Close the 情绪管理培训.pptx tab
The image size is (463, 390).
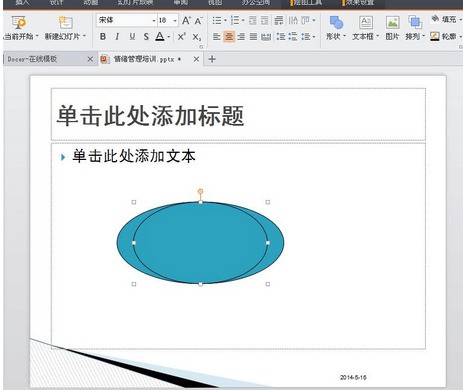pyautogui.click(x=196, y=59)
